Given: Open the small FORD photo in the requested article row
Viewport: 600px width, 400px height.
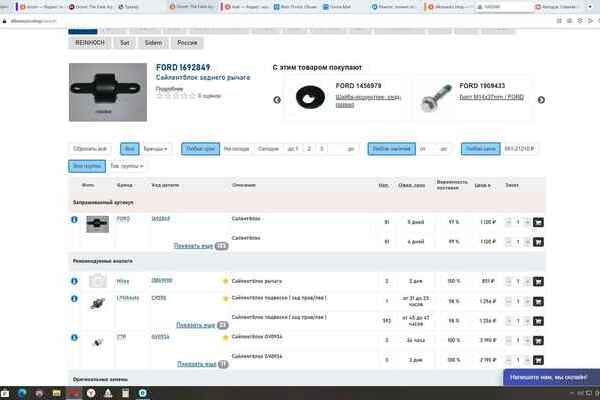Looking at the screenshot, I should 98,224.
